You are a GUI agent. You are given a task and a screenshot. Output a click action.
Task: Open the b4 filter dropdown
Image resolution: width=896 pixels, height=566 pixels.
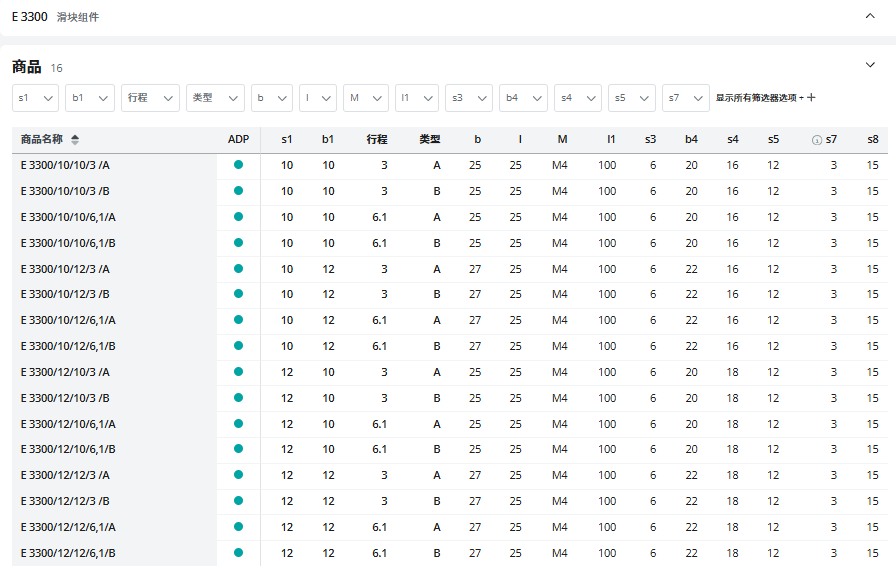tap(523, 98)
